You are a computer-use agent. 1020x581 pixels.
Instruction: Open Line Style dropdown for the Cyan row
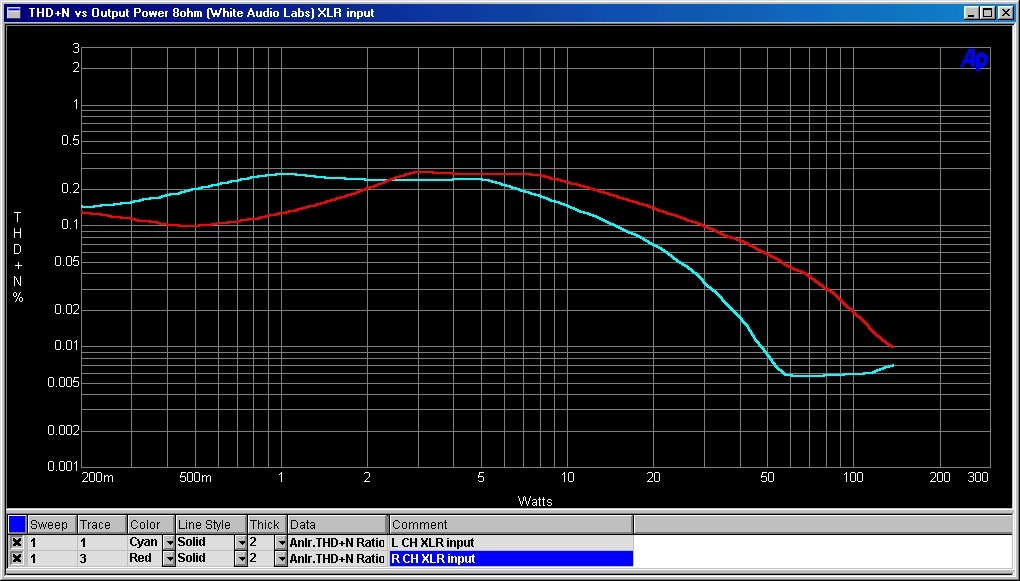tap(241, 543)
